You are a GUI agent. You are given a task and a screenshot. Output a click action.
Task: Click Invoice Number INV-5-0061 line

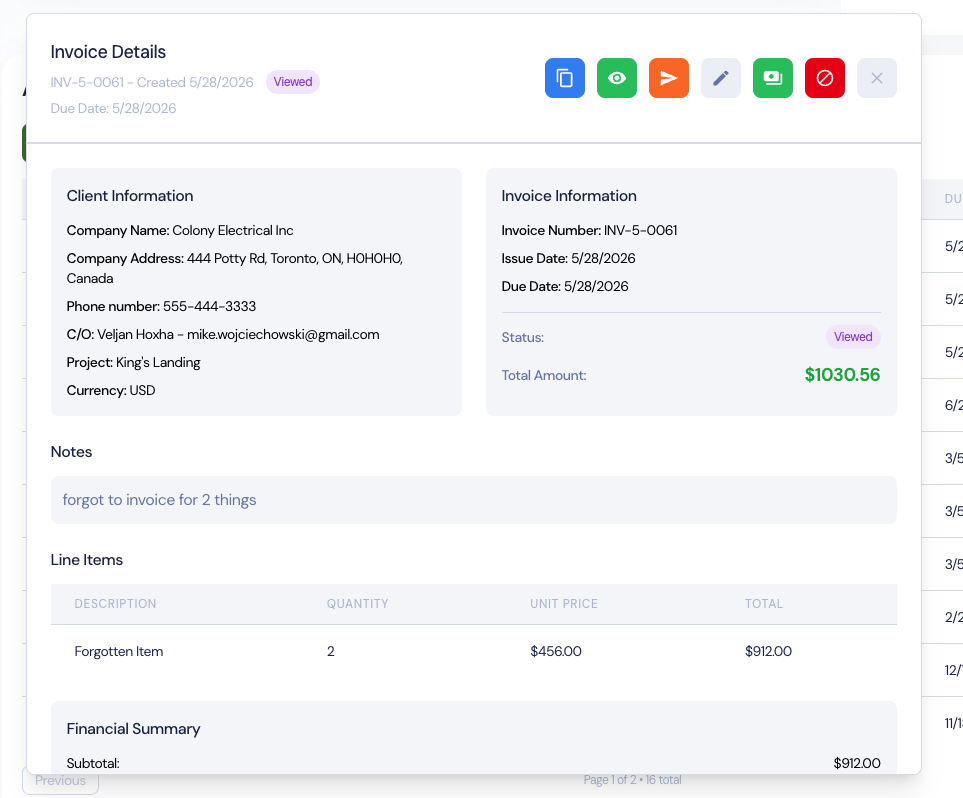589,230
